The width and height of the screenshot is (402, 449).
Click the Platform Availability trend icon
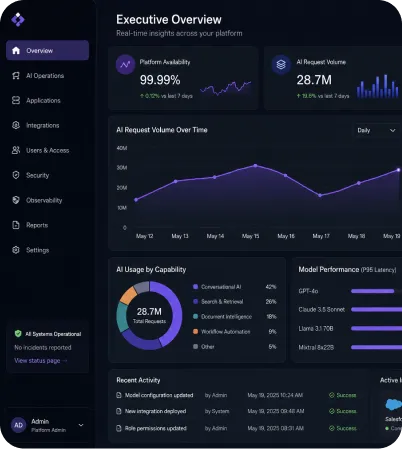(125, 64)
